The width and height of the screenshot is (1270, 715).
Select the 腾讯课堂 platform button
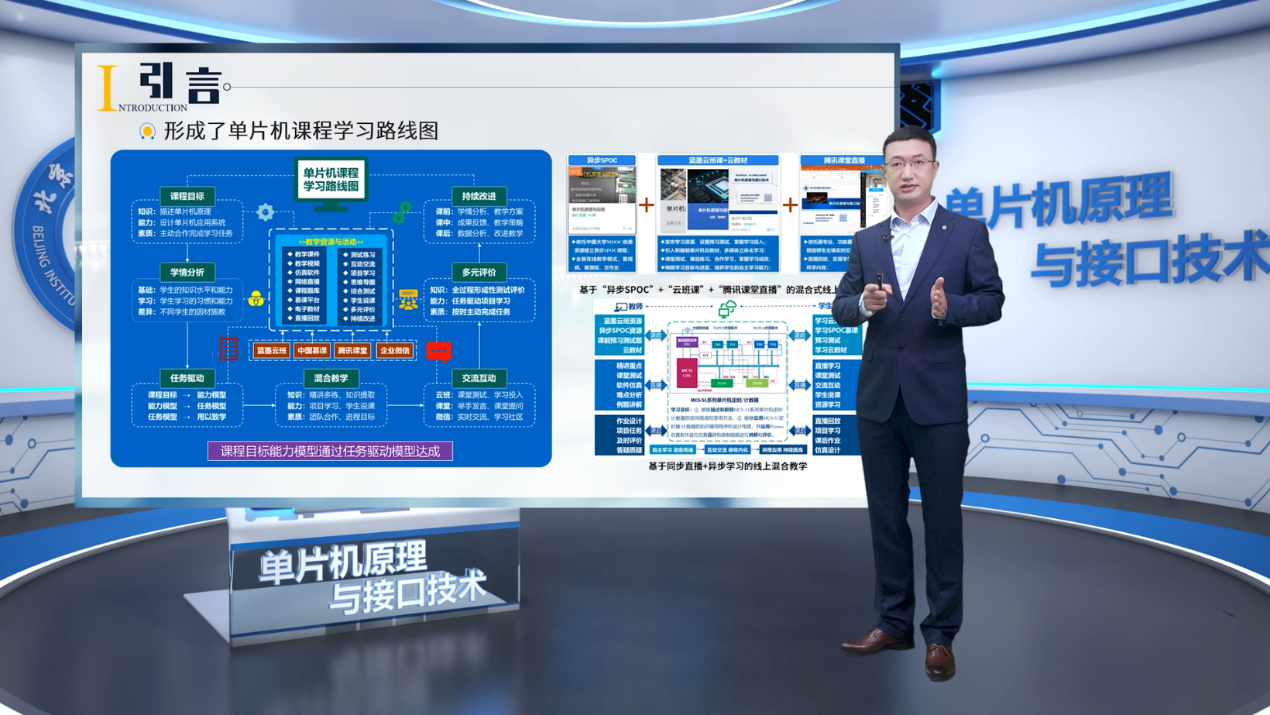352,351
